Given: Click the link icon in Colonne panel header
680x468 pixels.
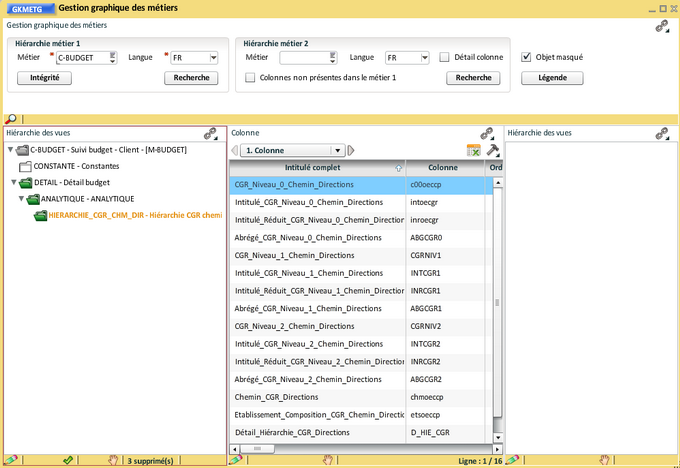Looking at the screenshot, I should 487,133.
